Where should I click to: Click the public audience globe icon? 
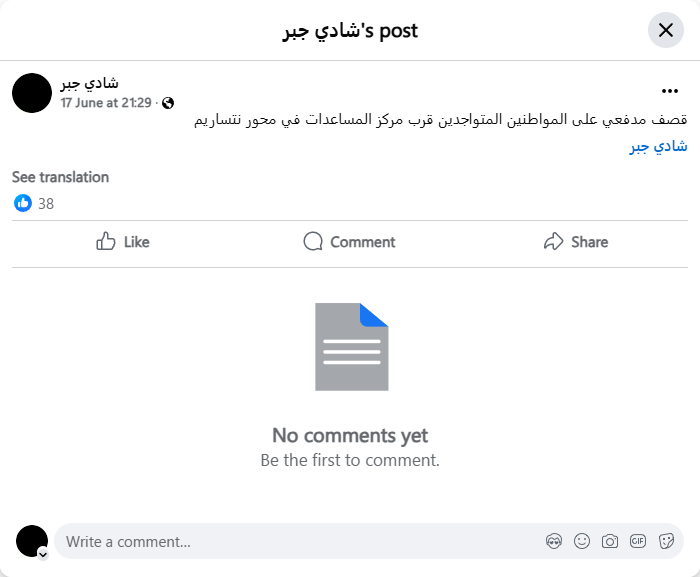(x=168, y=103)
